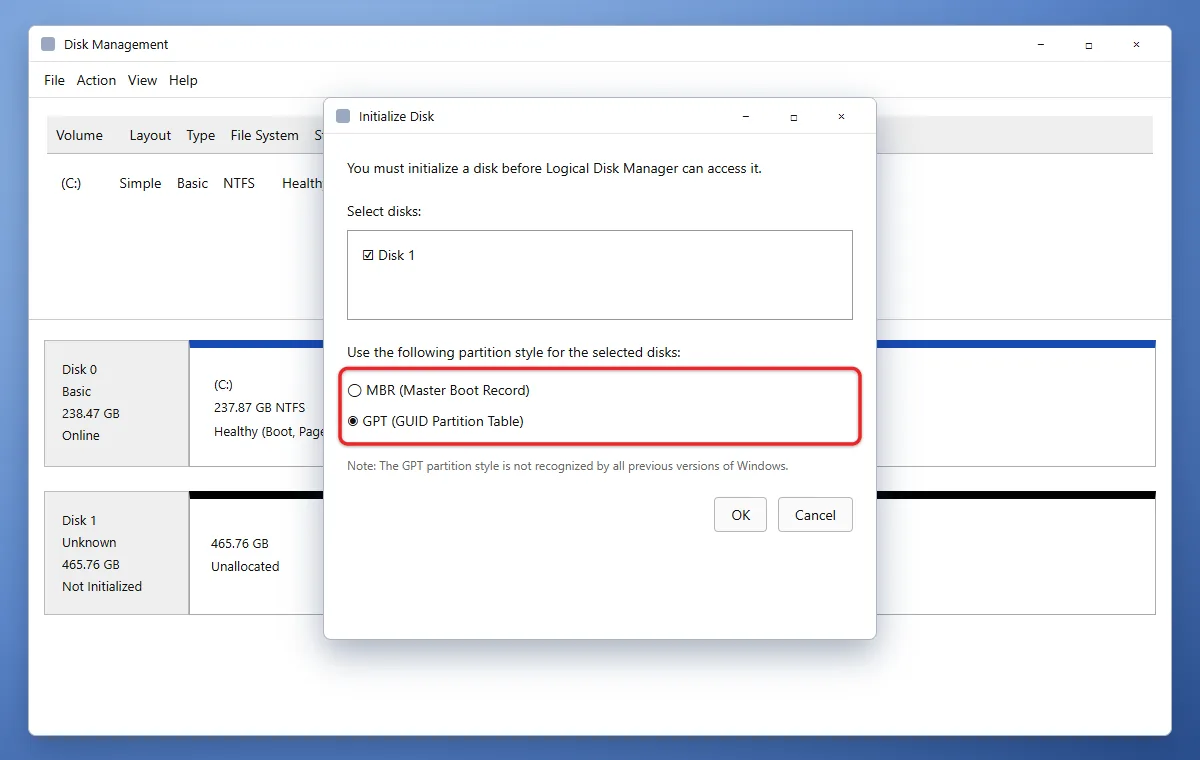Screen dimensions: 1200x760
Task: Uncheck the Disk 1 checkbox
Action: click(368, 255)
